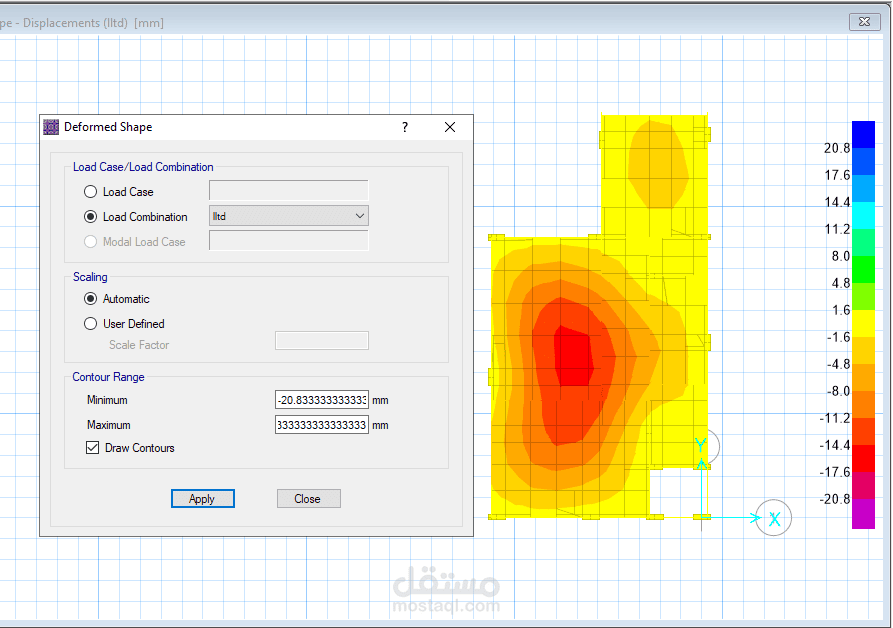Click the Minimum contour range field
Screen dimensions: 893x628
tap(322, 400)
